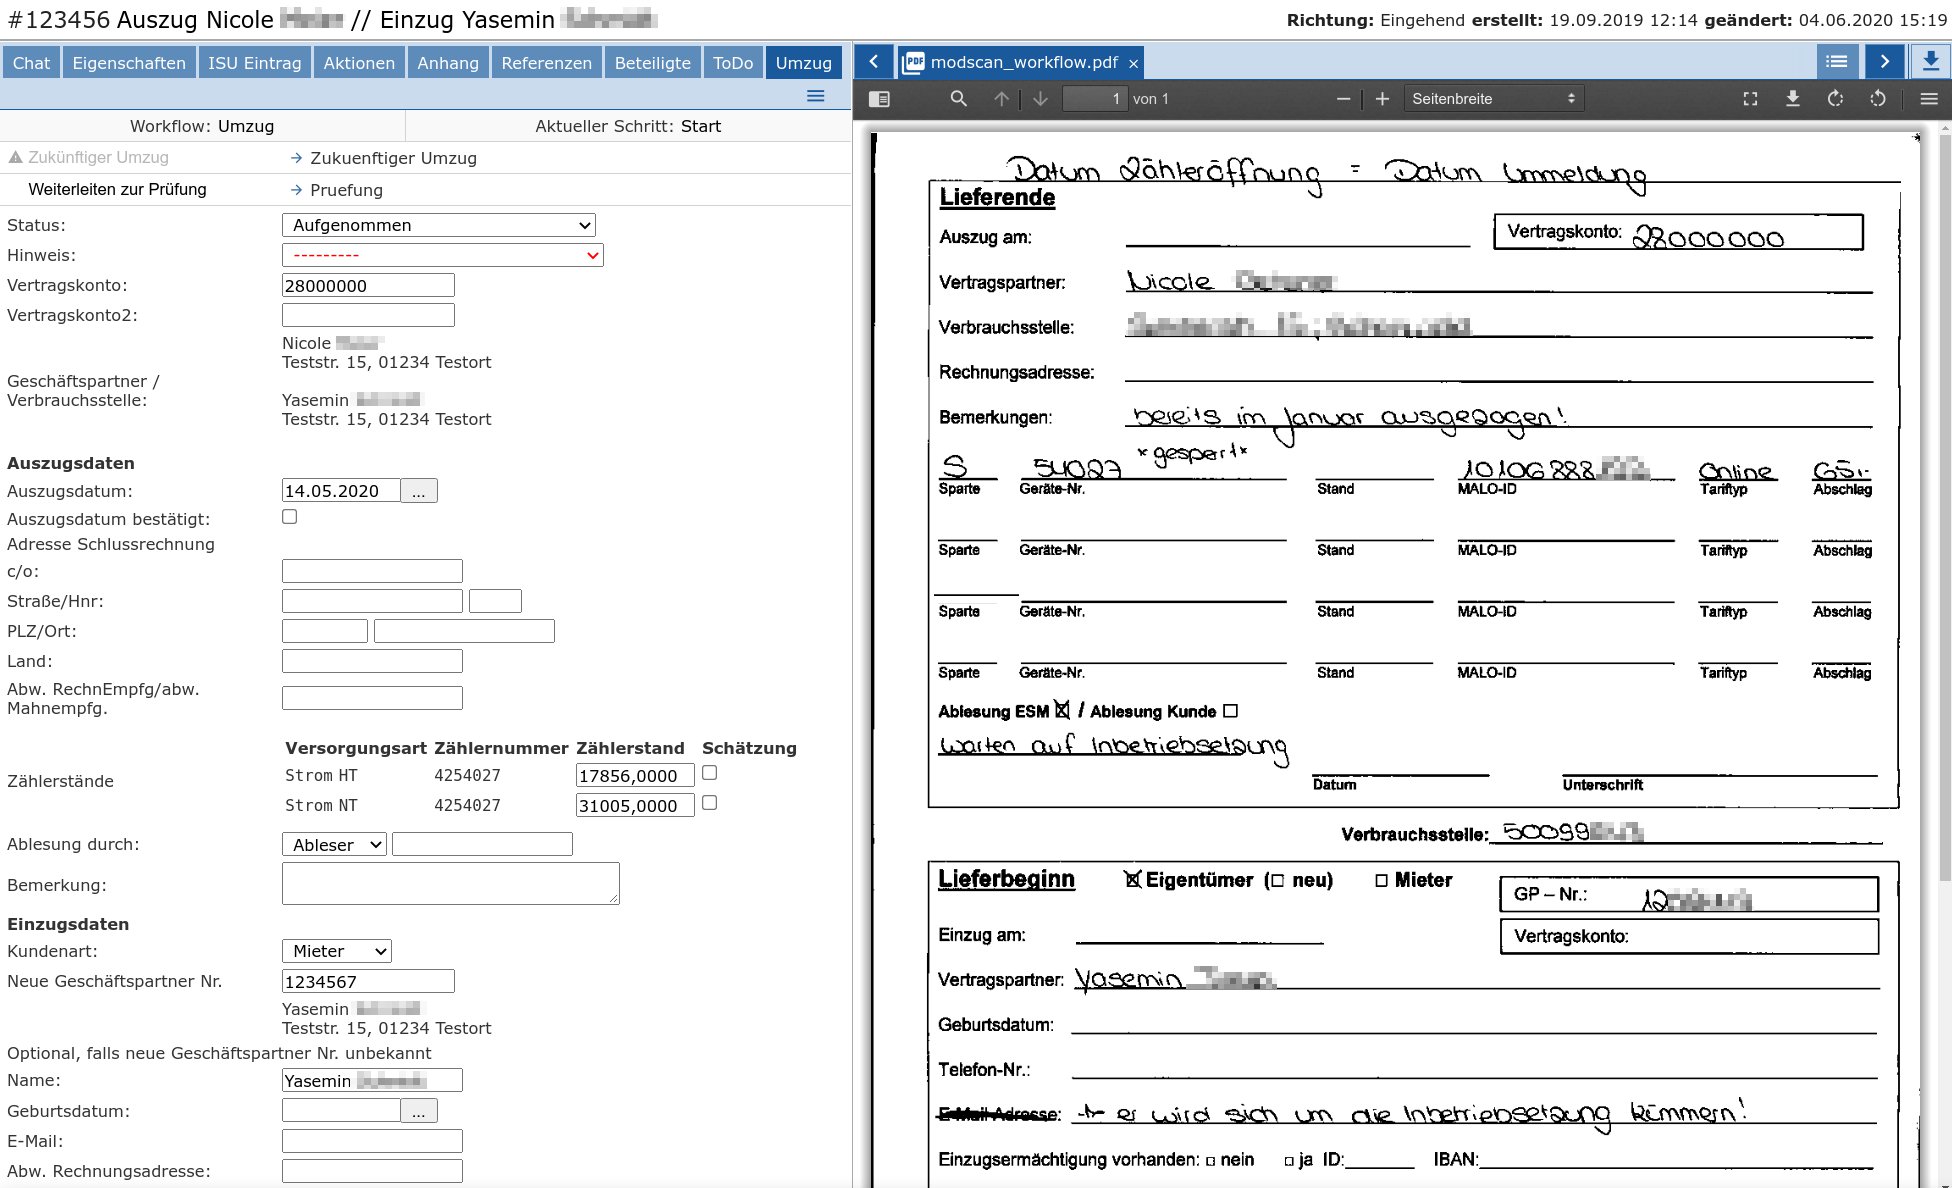Click Neue Geschäftspartner Nr. field
The image size is (1952, 1188).
[x=368, y=981]
